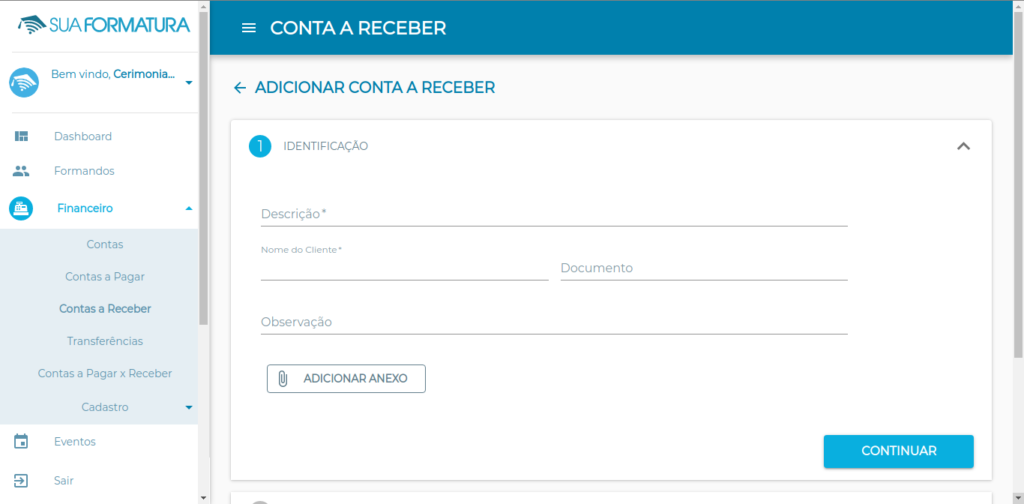Open Contas a Pagar submenu item
1024x504 pixels.
[x=105, y=277]
